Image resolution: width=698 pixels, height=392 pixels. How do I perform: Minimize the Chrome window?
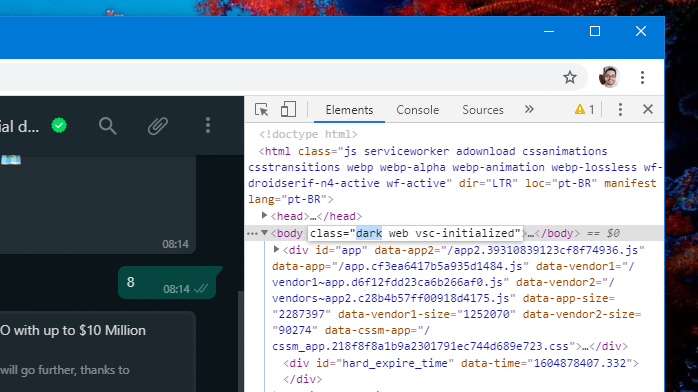click(549, 32)
